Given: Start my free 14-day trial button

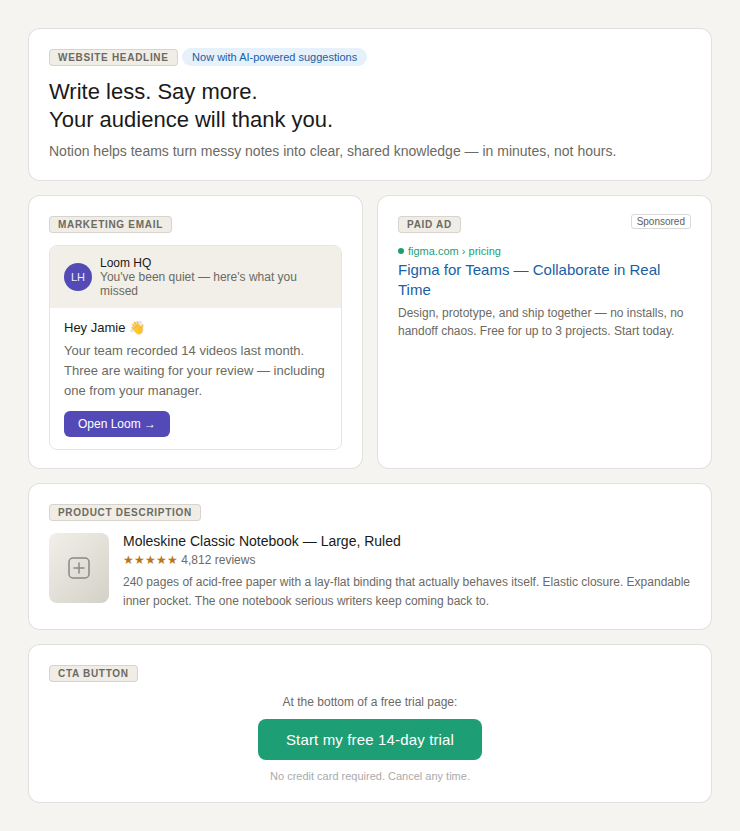Looking at the screenshot, I should (x=369, y=739).
